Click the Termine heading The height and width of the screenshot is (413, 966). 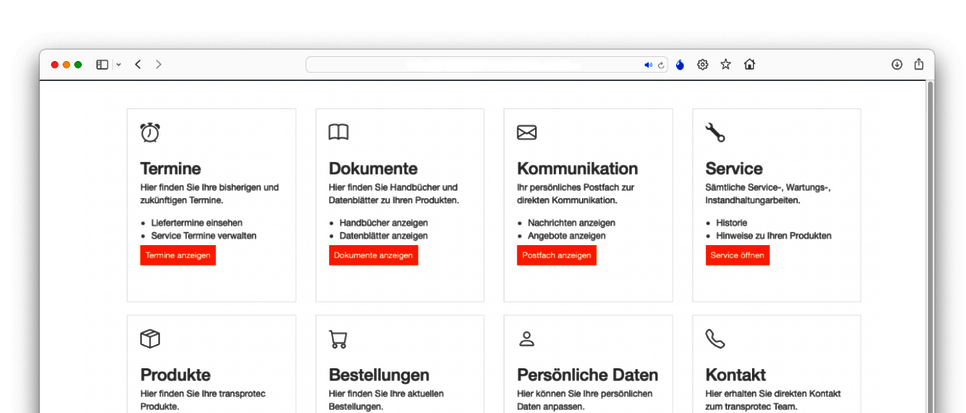pyautogui.click(x=171, y=168)
